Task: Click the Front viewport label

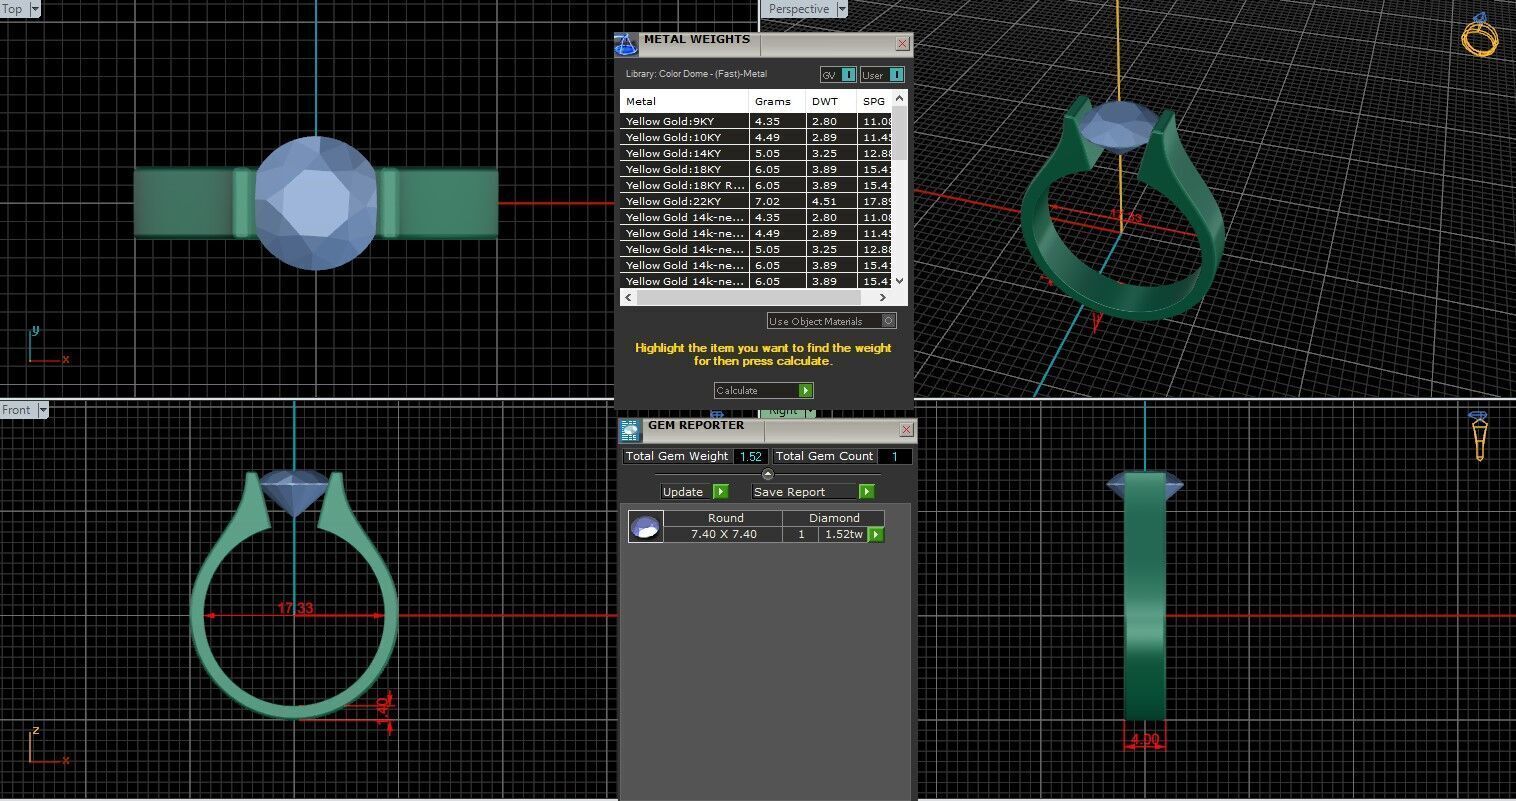Action: pyautogui.click(x=17, y=410)
